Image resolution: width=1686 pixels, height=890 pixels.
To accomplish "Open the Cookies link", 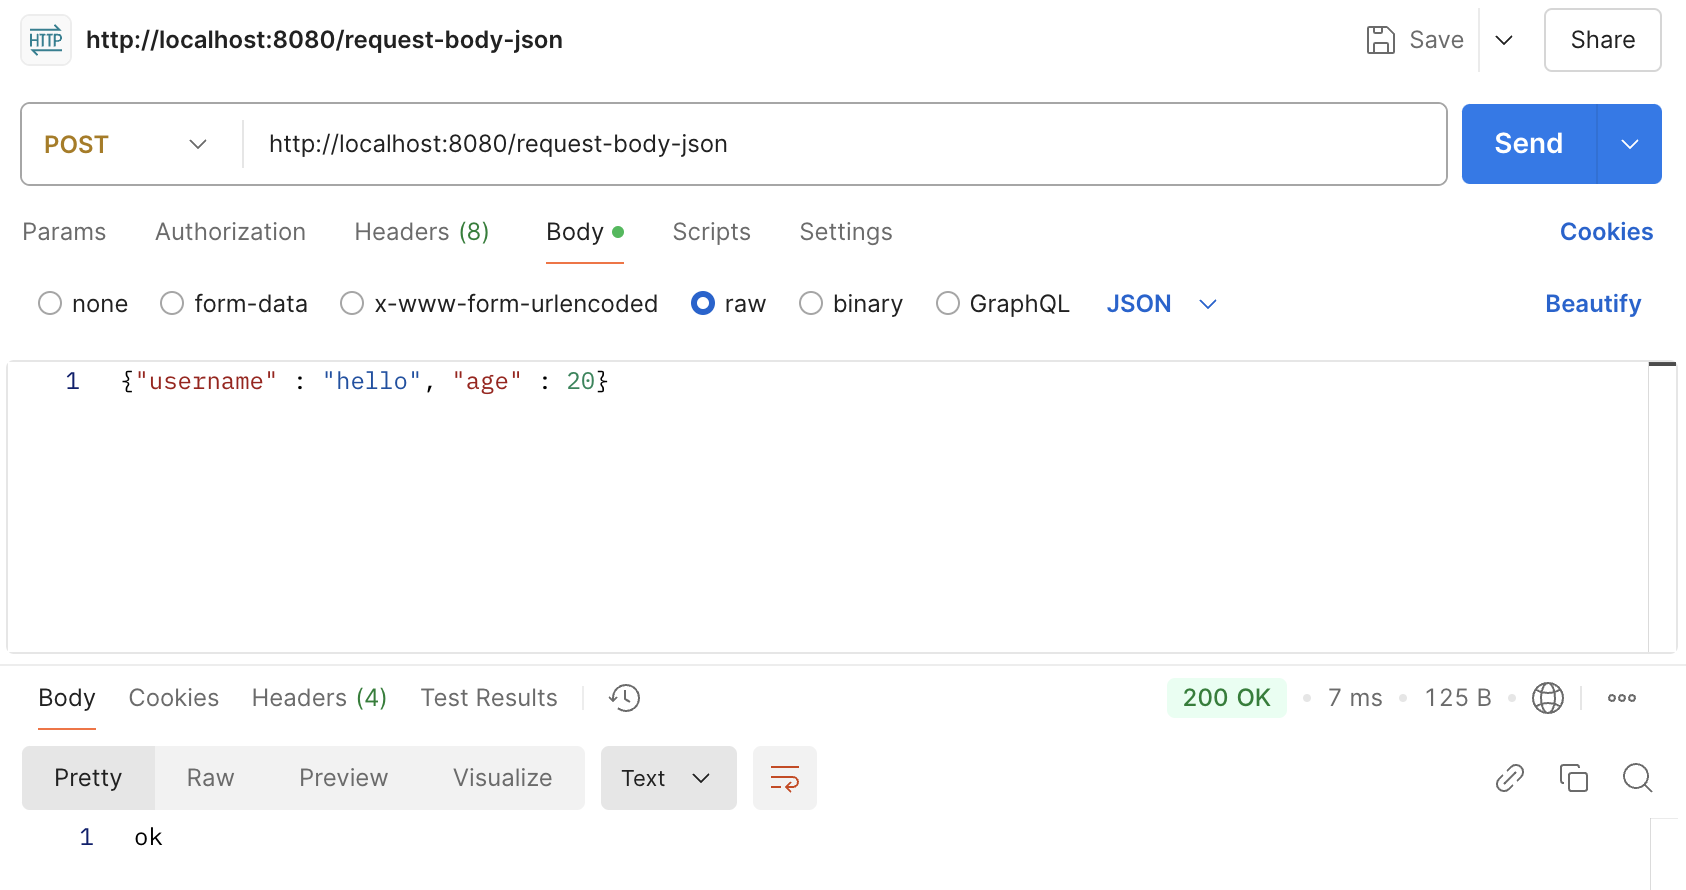I will pos(1607,232).
